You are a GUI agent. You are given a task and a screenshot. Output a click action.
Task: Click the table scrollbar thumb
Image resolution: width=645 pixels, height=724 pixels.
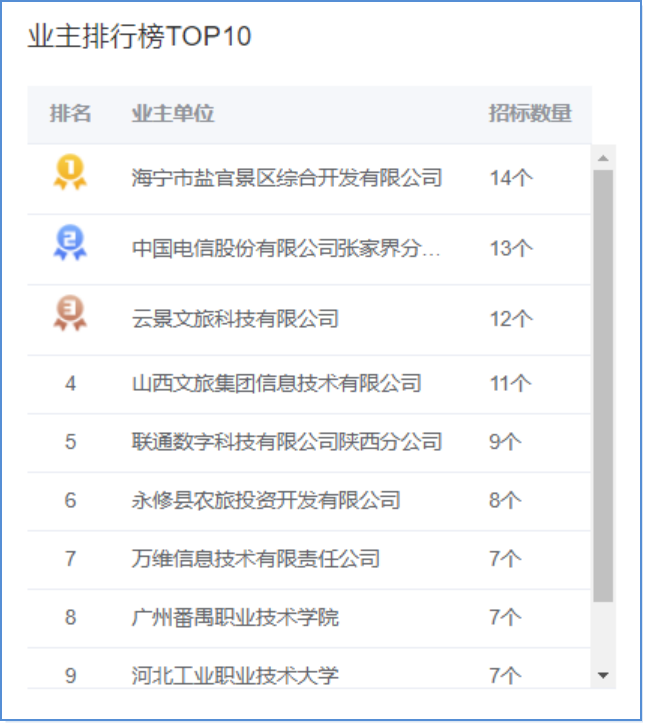click(604, 386)
